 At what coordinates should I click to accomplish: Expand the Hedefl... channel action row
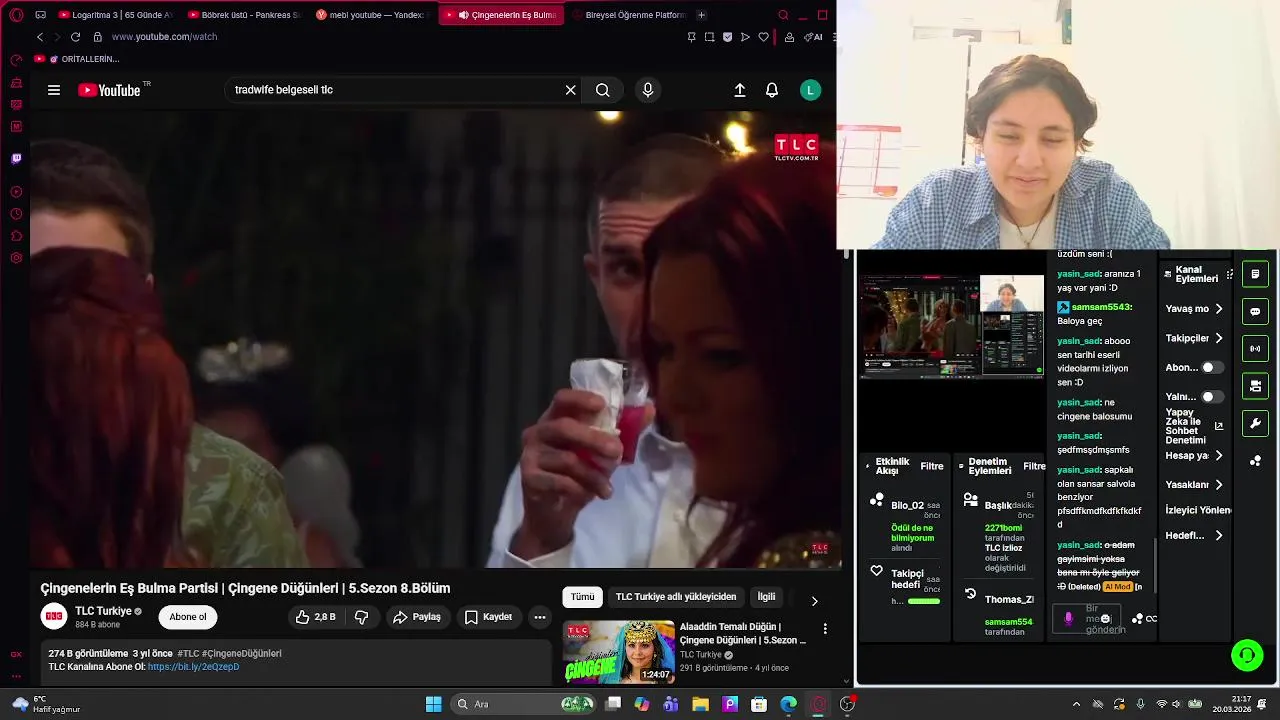pyautogui.click(x=1194, y=535)
